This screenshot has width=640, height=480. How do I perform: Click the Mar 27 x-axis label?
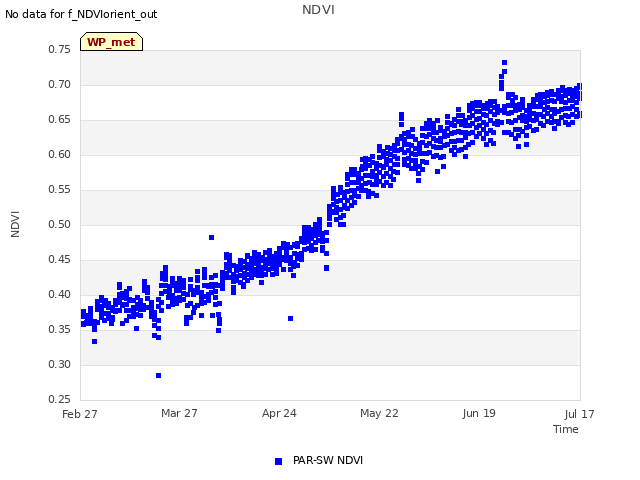click(x=179, y=413)
